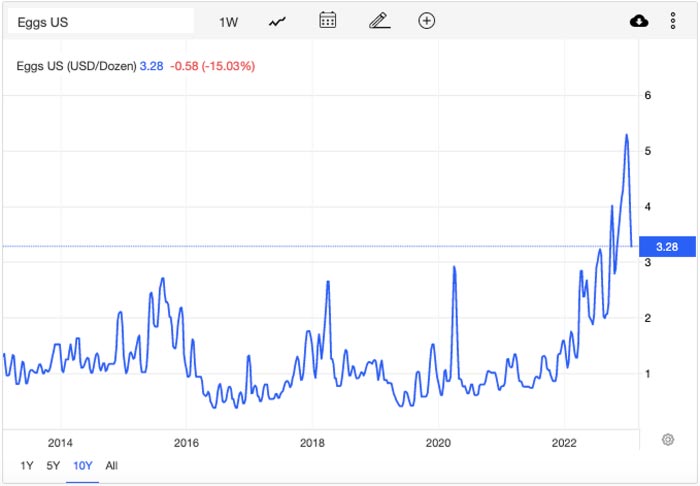
Task: Click the 1 y-axis label
Action: 648,374
